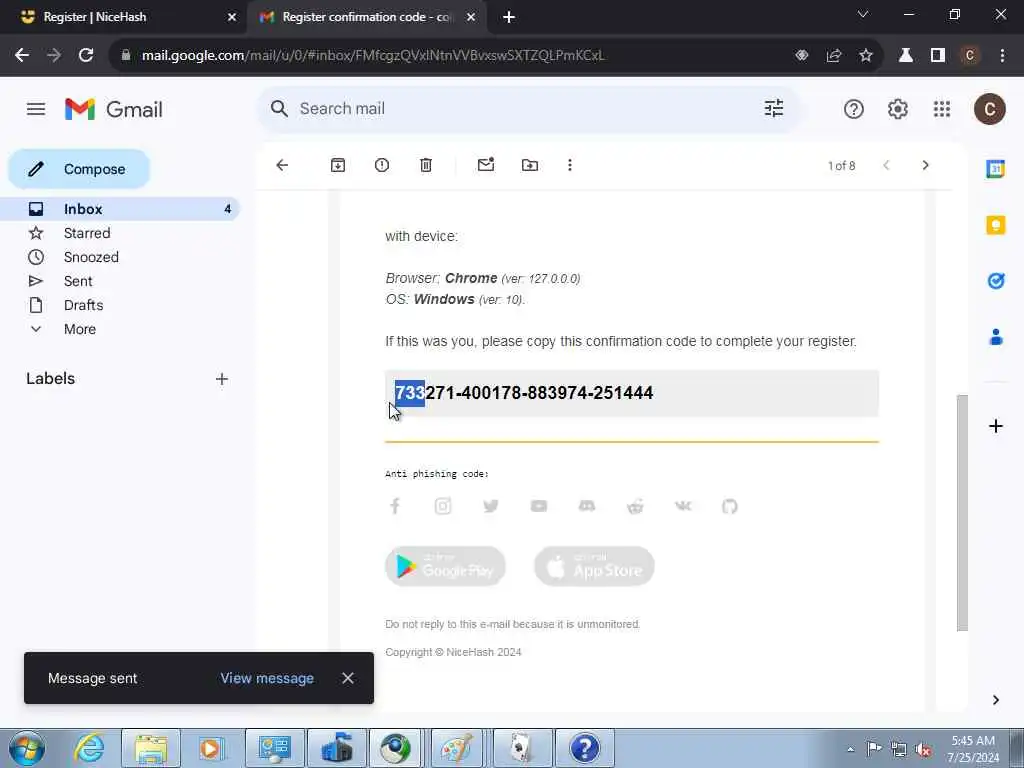Select the Register confirmation code tab

tap(367, 17)
